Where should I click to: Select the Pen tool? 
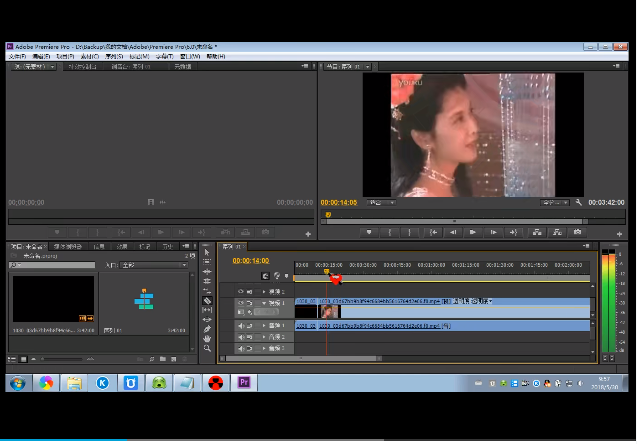[207, 329]
